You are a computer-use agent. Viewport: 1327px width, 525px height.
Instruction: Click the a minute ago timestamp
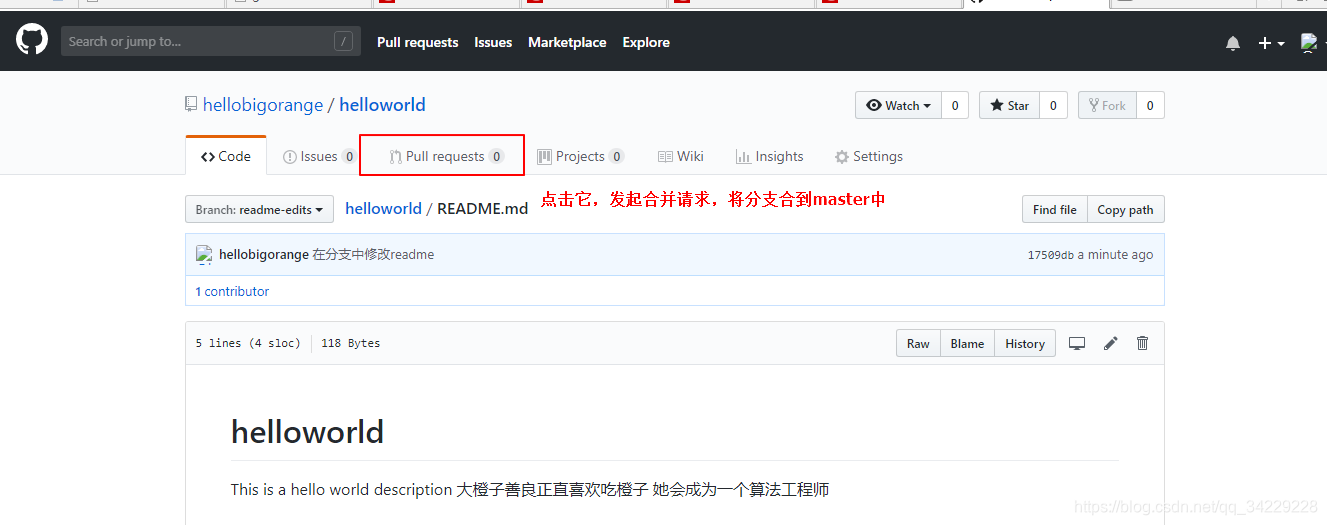click(1115, 255)
